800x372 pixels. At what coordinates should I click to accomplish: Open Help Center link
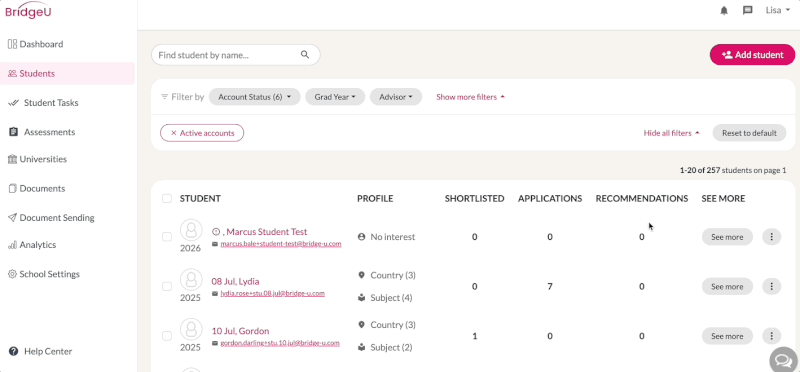coord(48,351)
